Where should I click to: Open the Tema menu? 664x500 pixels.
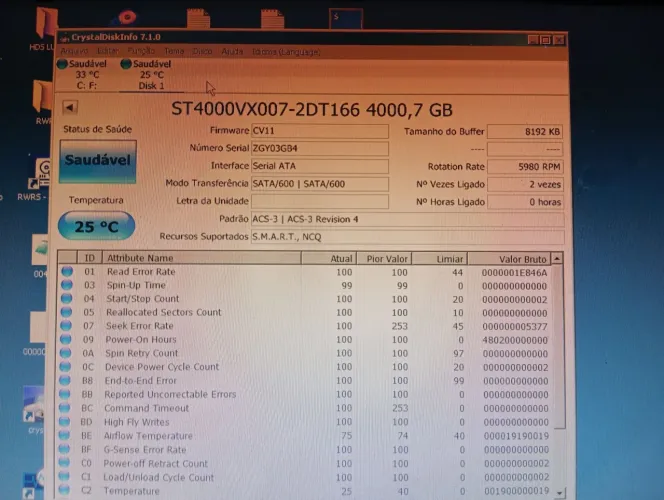pyautogui.click(x=174, y=52)
